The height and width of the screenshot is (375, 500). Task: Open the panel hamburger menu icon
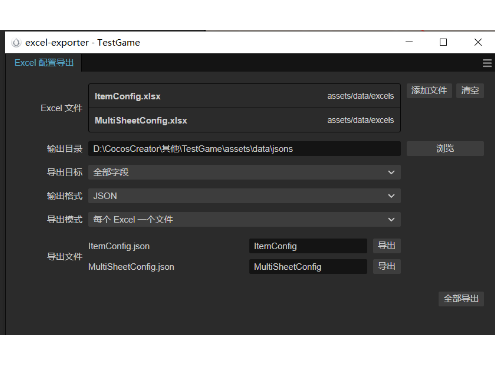pos(487,63)
